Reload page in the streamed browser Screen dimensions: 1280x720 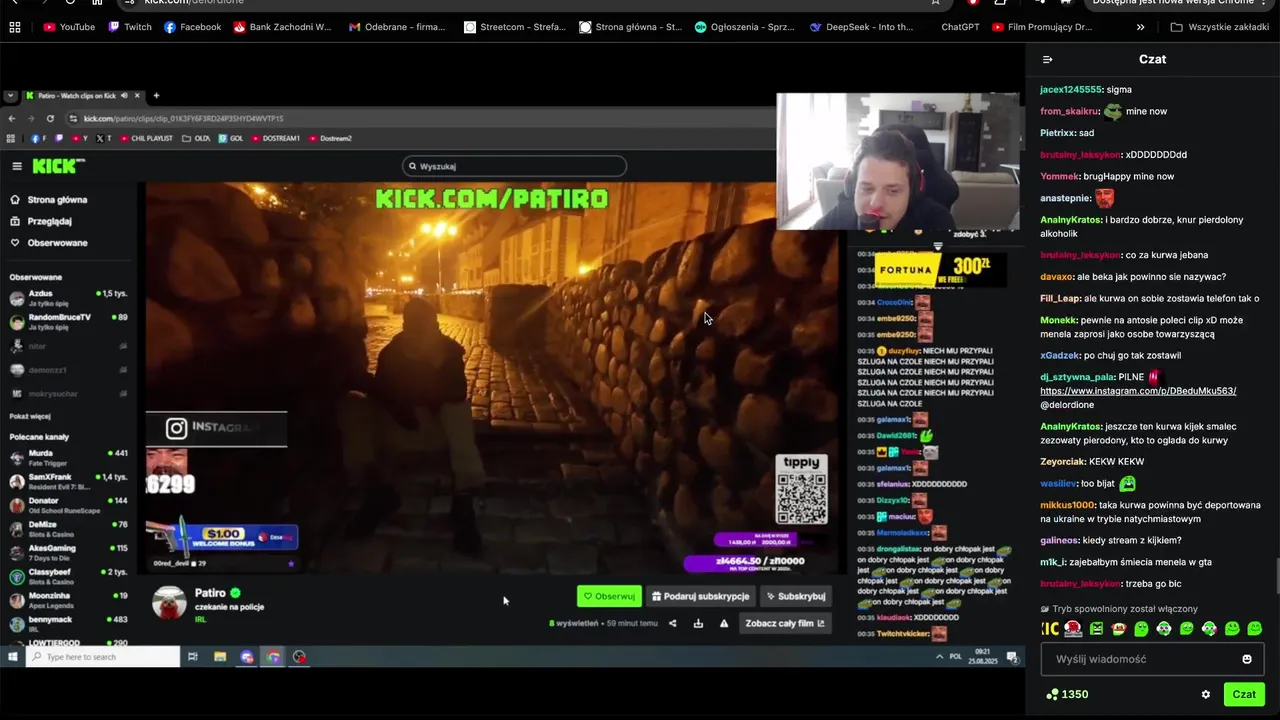[x=50, y=118]
